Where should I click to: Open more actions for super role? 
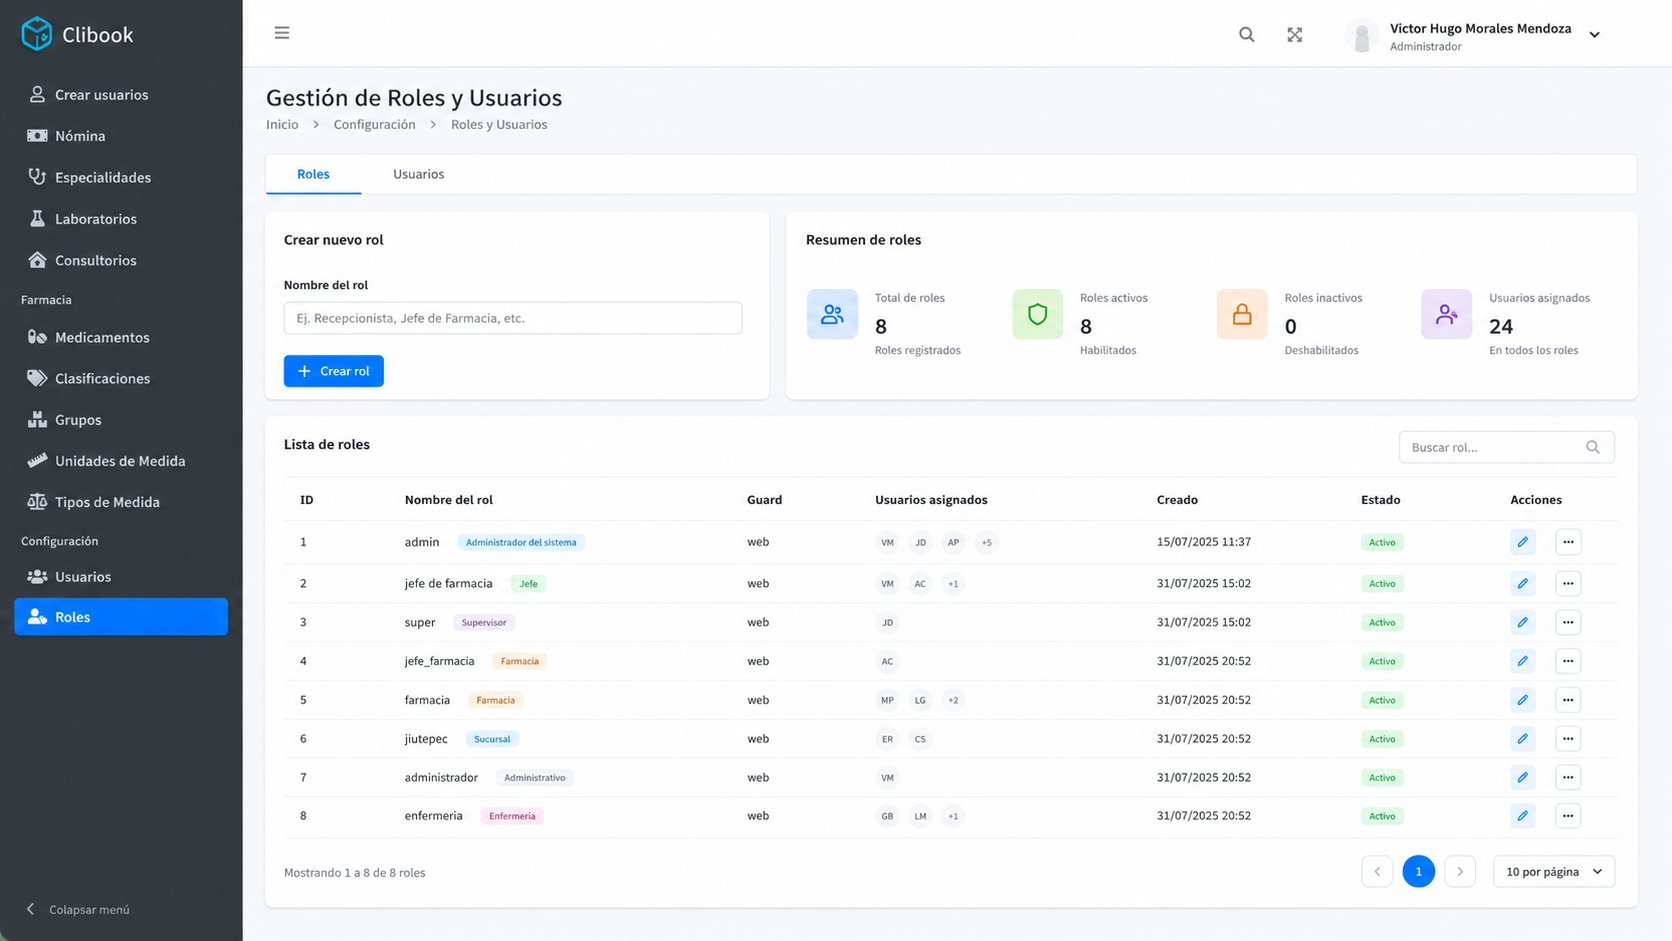[x=1568, y=622]
